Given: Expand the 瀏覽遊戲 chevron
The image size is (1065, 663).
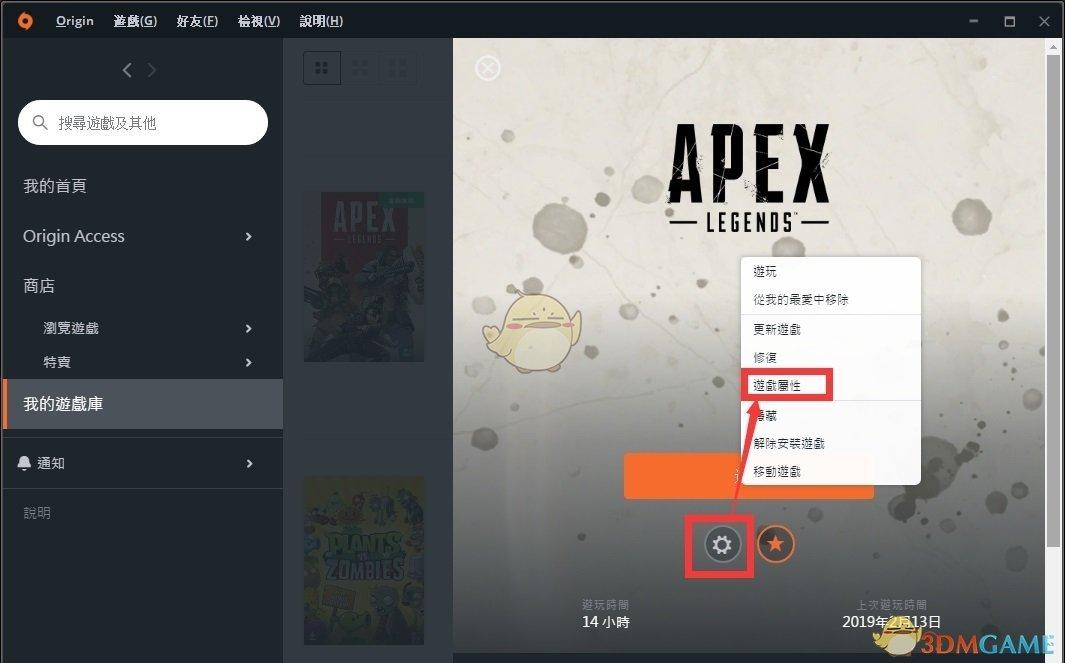Looking at the screenshot, I should (x=249, y=328).
